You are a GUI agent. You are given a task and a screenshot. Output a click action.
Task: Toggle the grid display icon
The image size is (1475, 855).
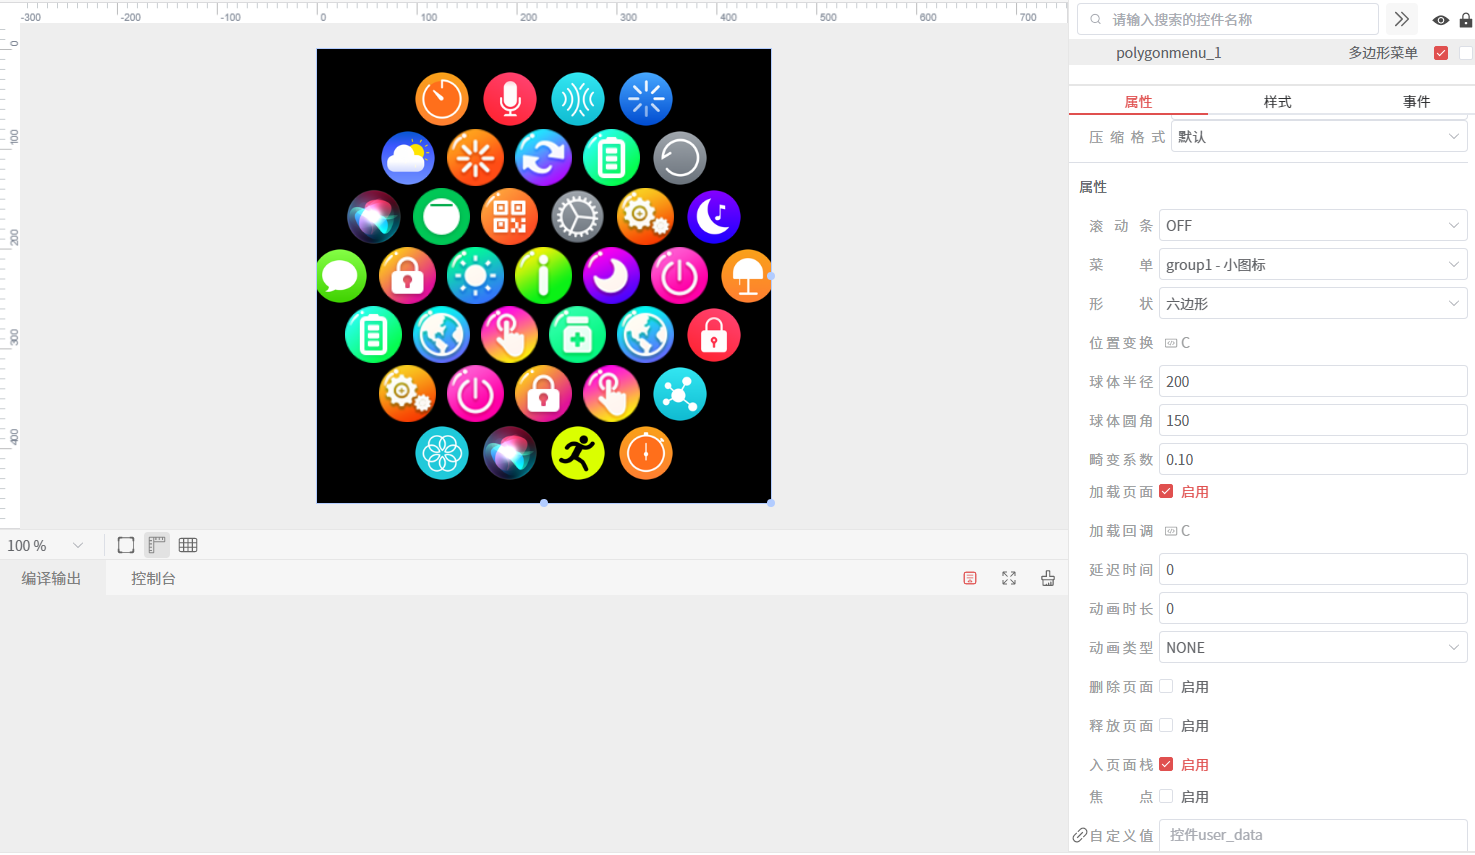(x=188, y=545)
